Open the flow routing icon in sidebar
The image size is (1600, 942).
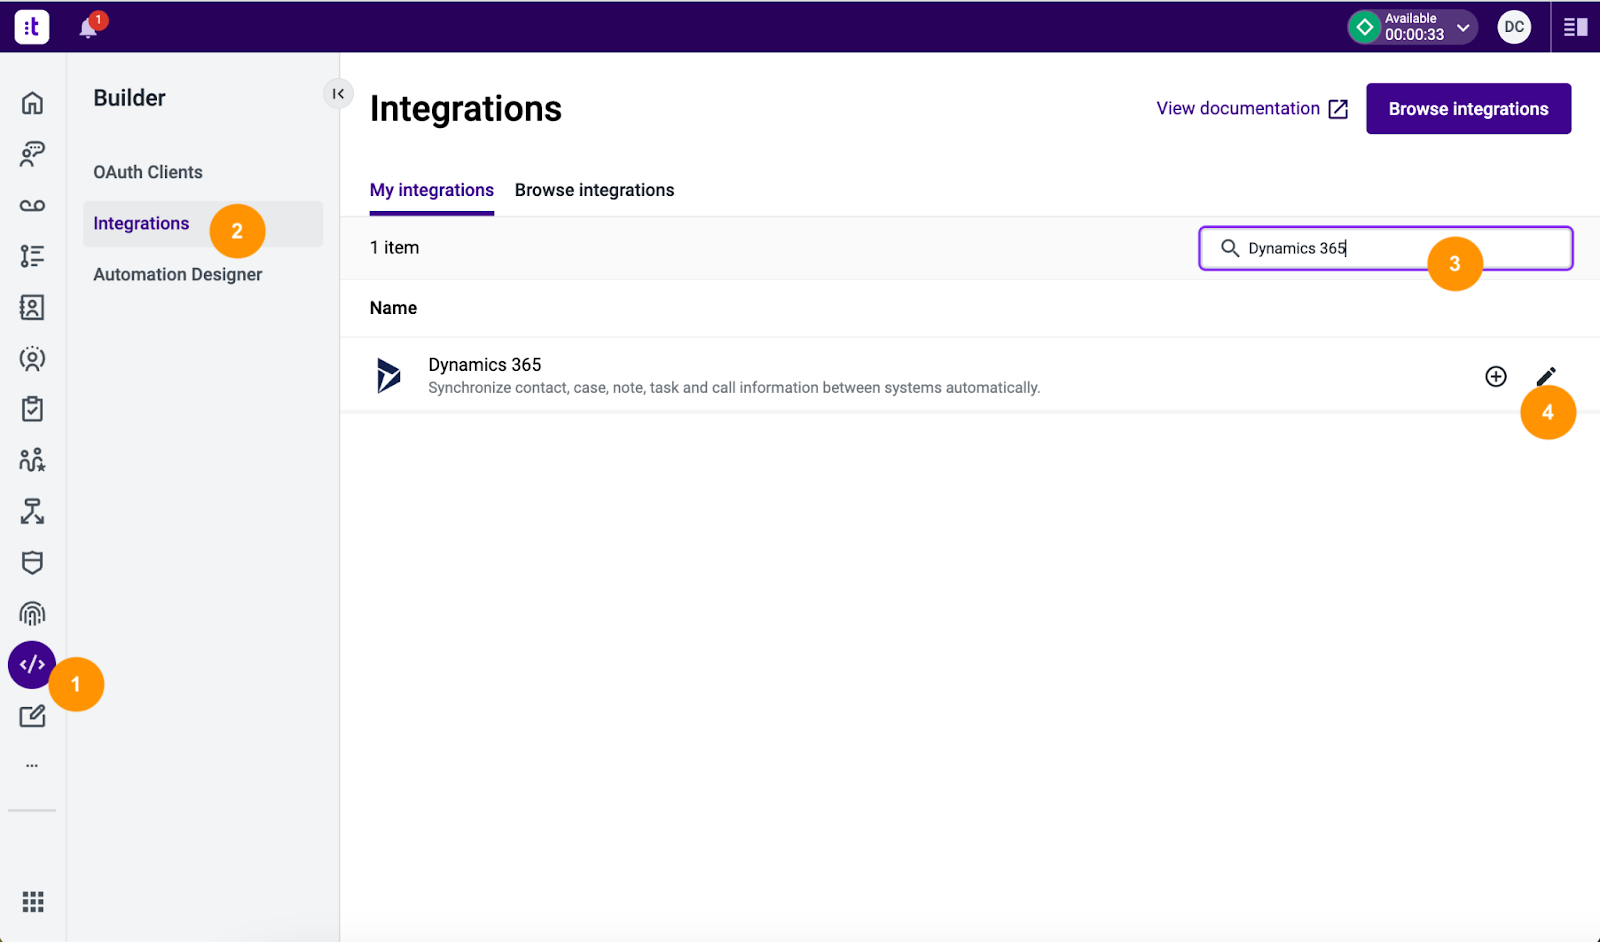click(x=32, y=511)
